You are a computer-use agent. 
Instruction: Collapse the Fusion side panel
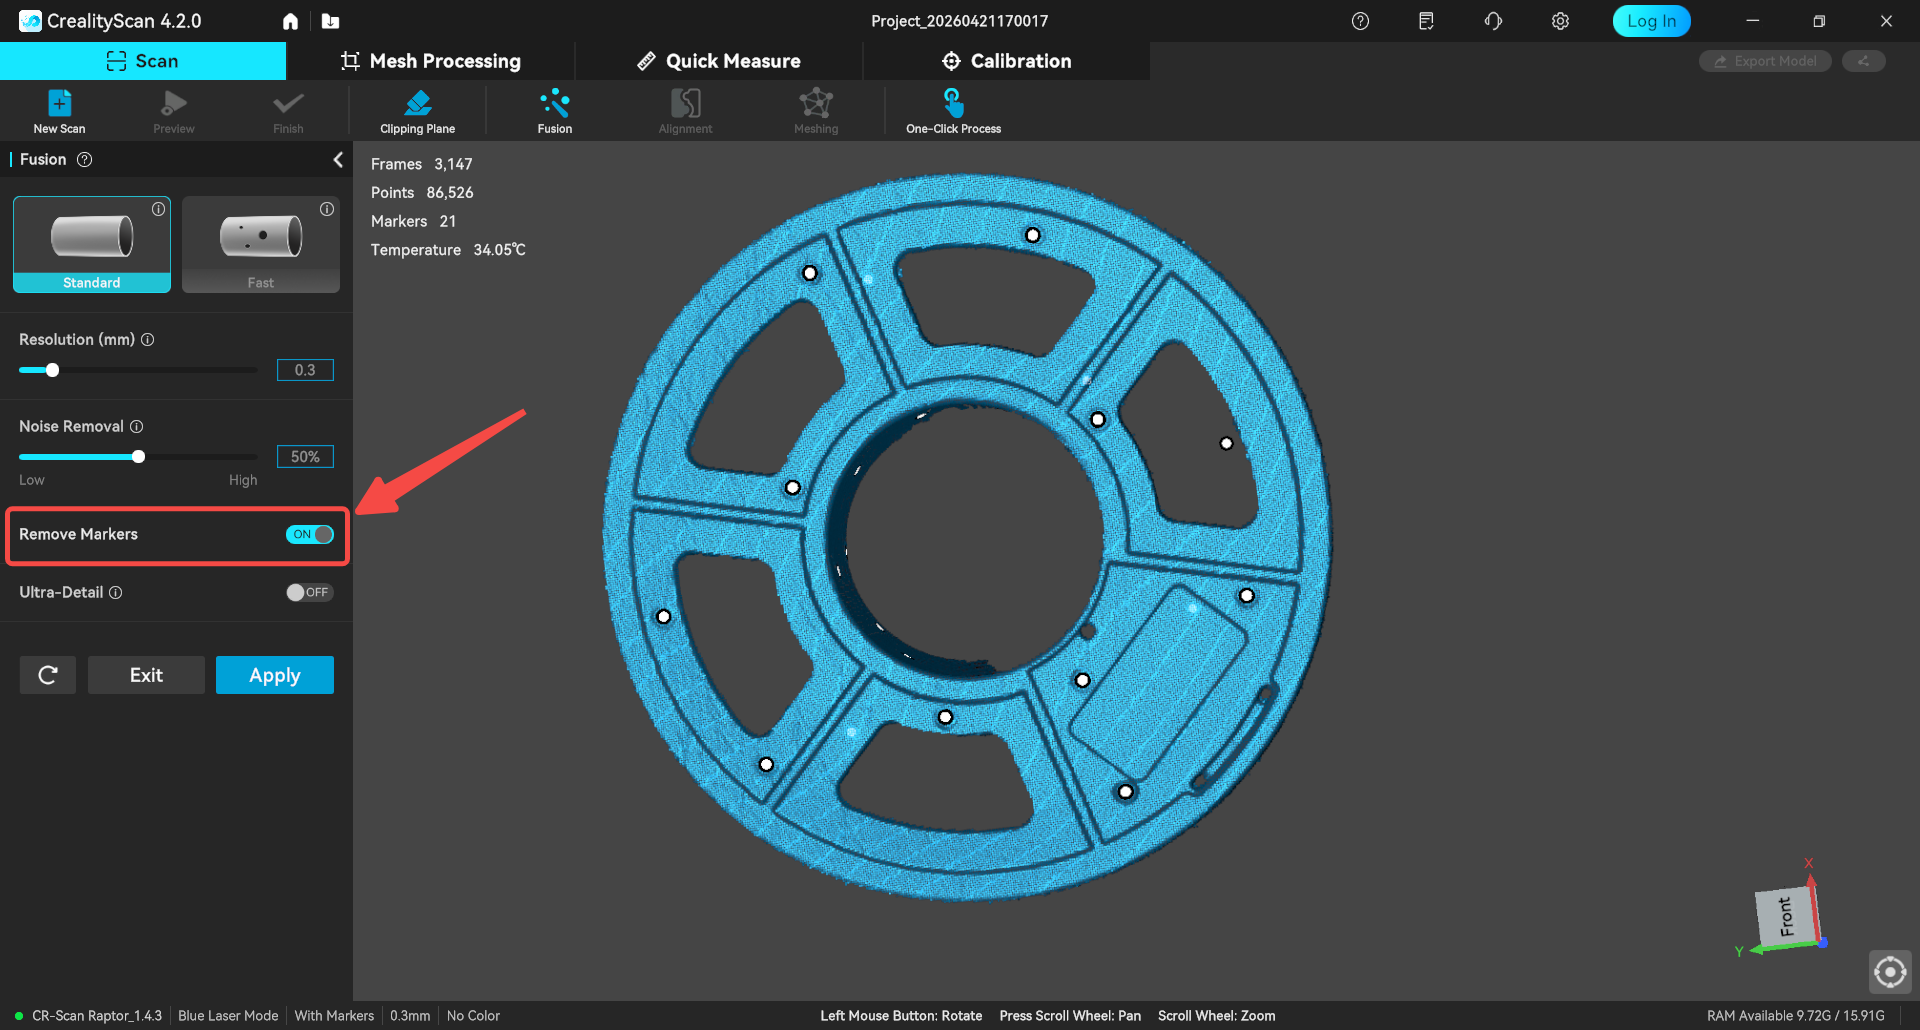click(x=338, y=160)
